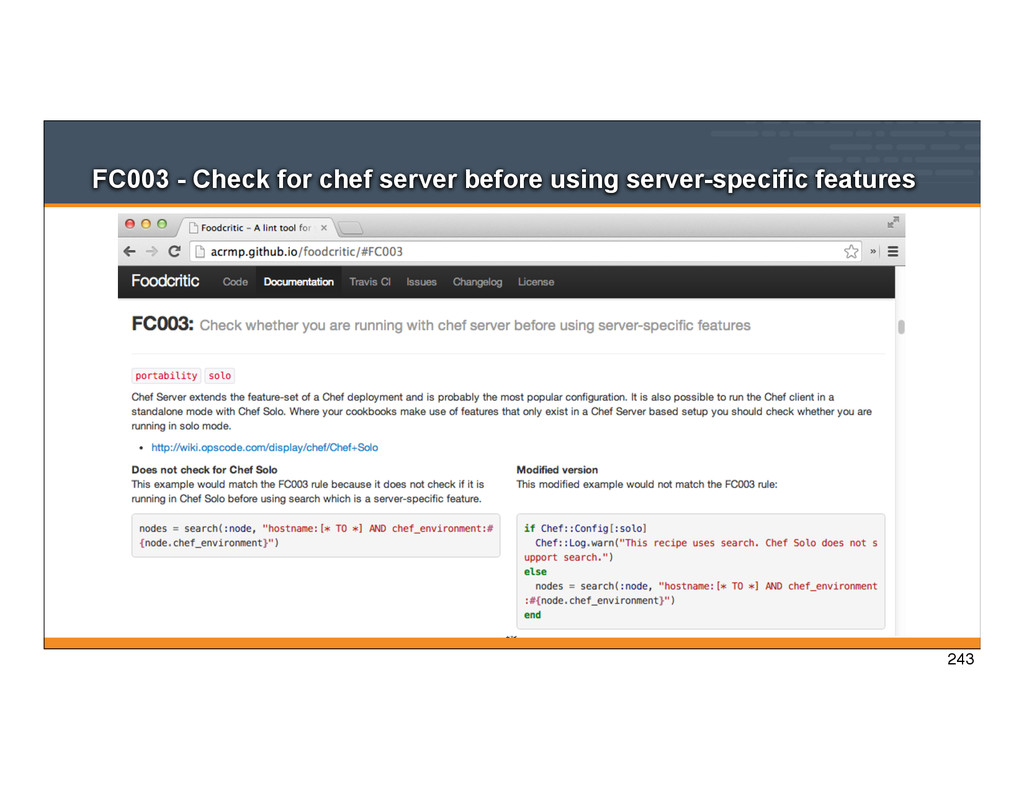The height and width of the screenshot is (791, 1024).
Task: Enter fullscreen with the expand arrows icon
Action: tap(893, 223)
